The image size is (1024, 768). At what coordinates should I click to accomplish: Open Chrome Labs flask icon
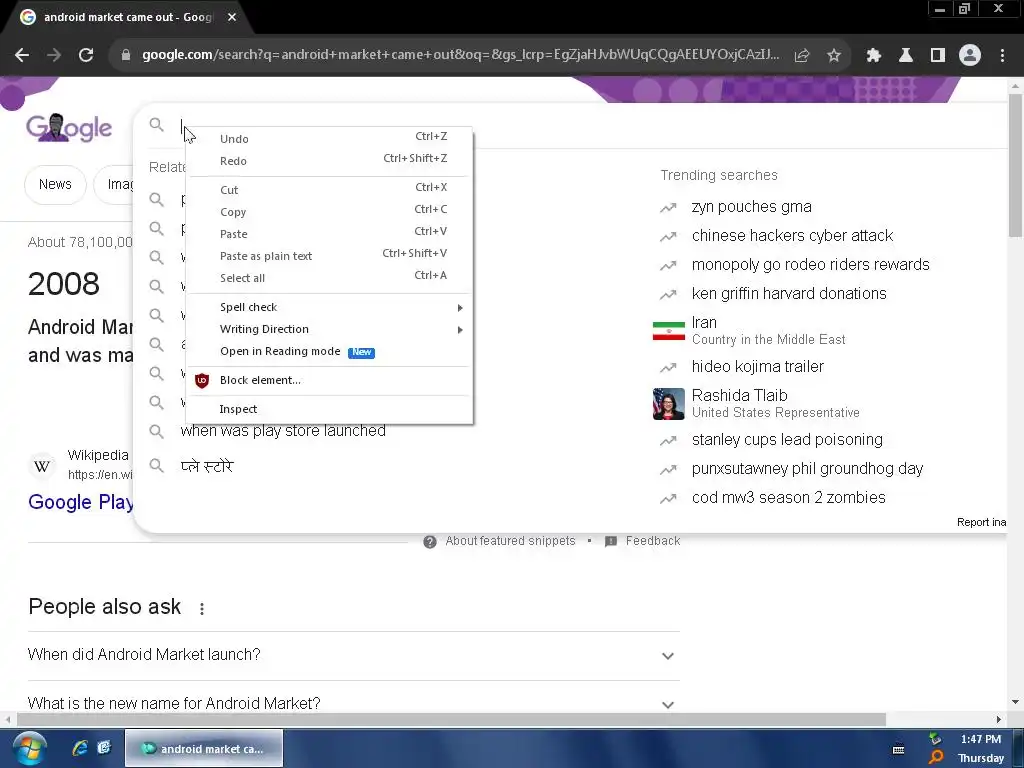coord(906,56)
